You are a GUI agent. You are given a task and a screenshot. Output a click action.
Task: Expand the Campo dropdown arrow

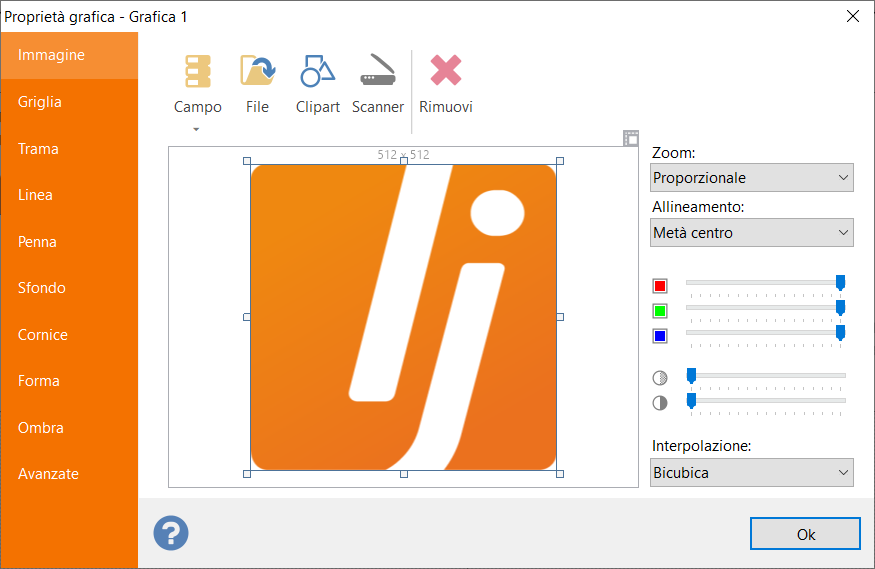click(196, 129)
